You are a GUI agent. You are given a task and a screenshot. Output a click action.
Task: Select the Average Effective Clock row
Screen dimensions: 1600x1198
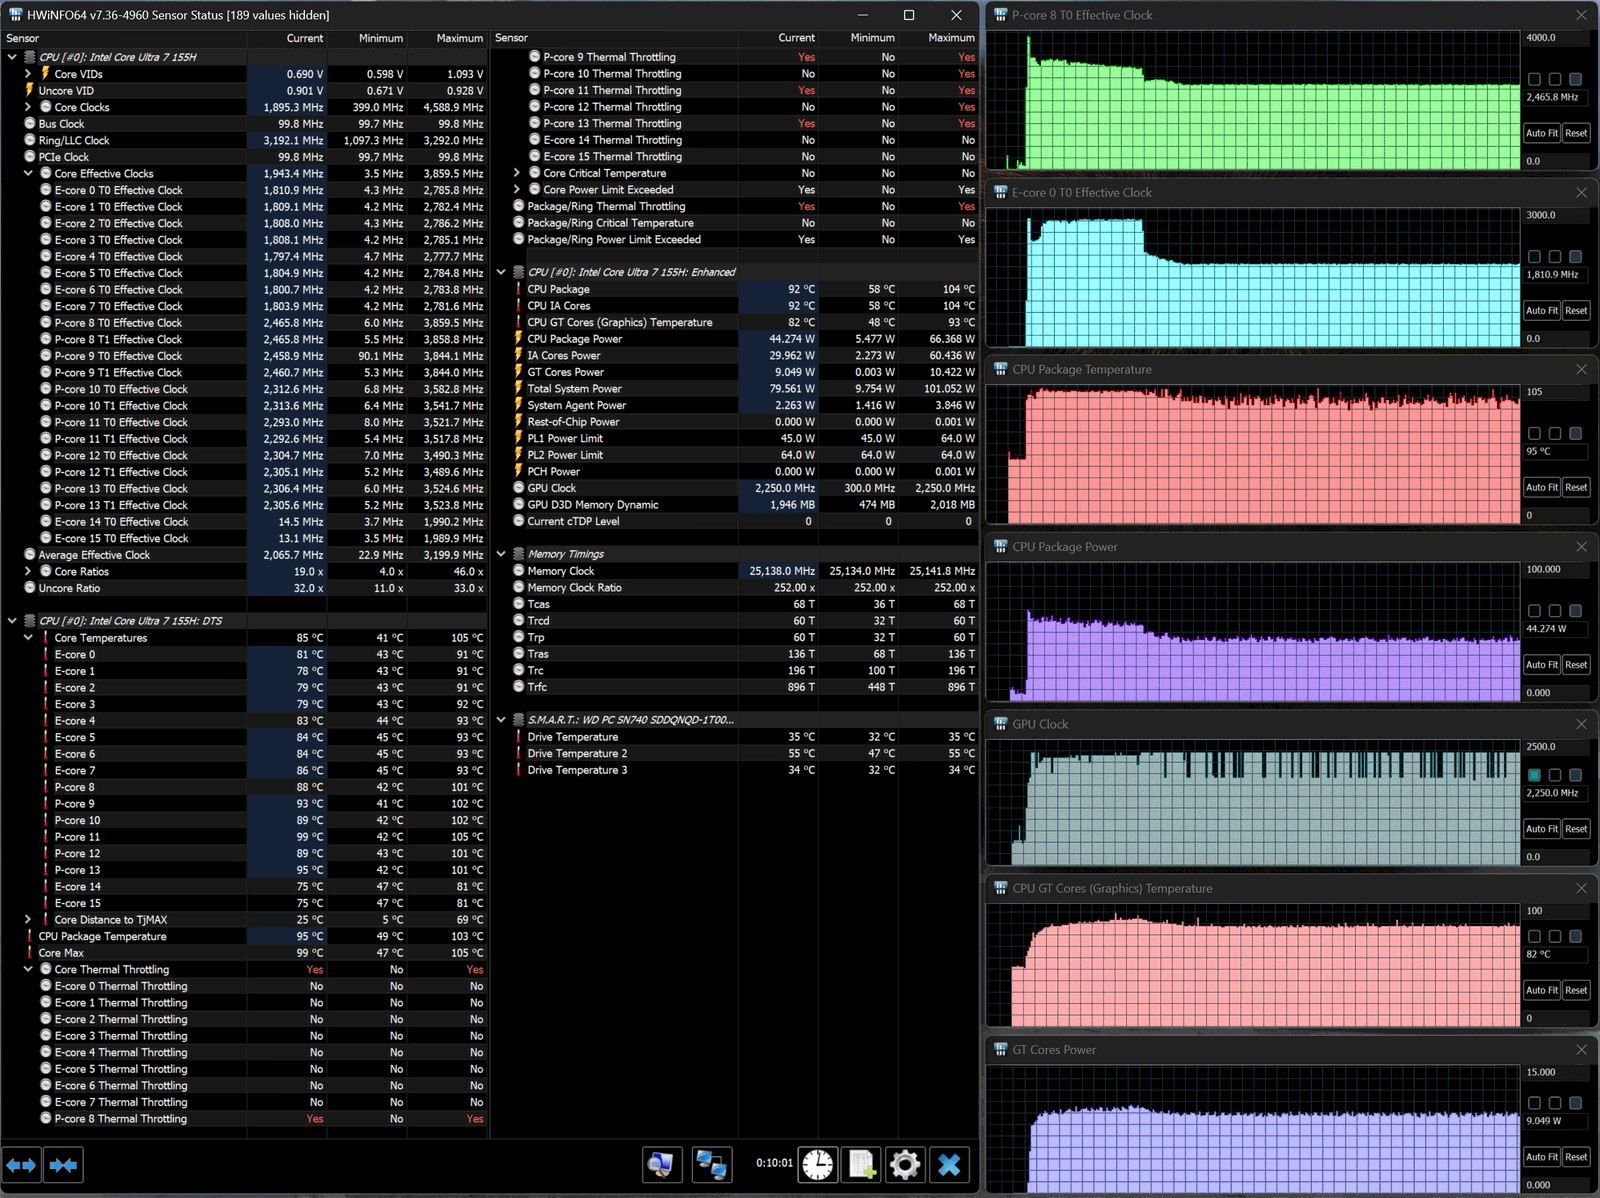(244, 555)
